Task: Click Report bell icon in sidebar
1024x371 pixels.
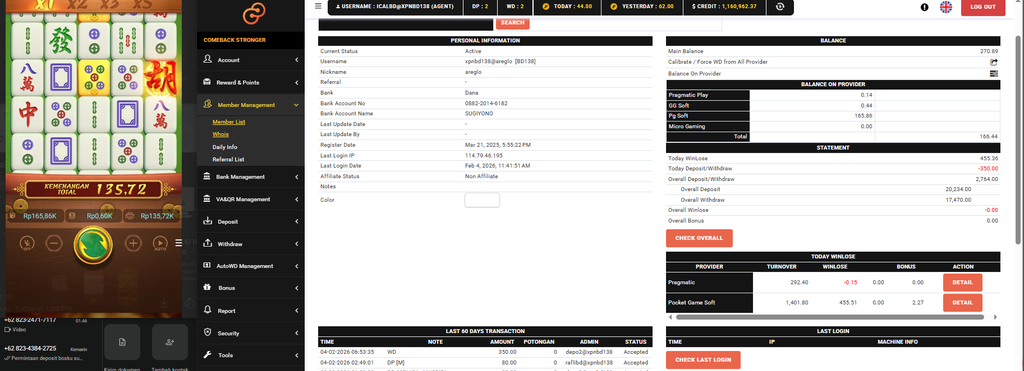Action: point(207,310)
